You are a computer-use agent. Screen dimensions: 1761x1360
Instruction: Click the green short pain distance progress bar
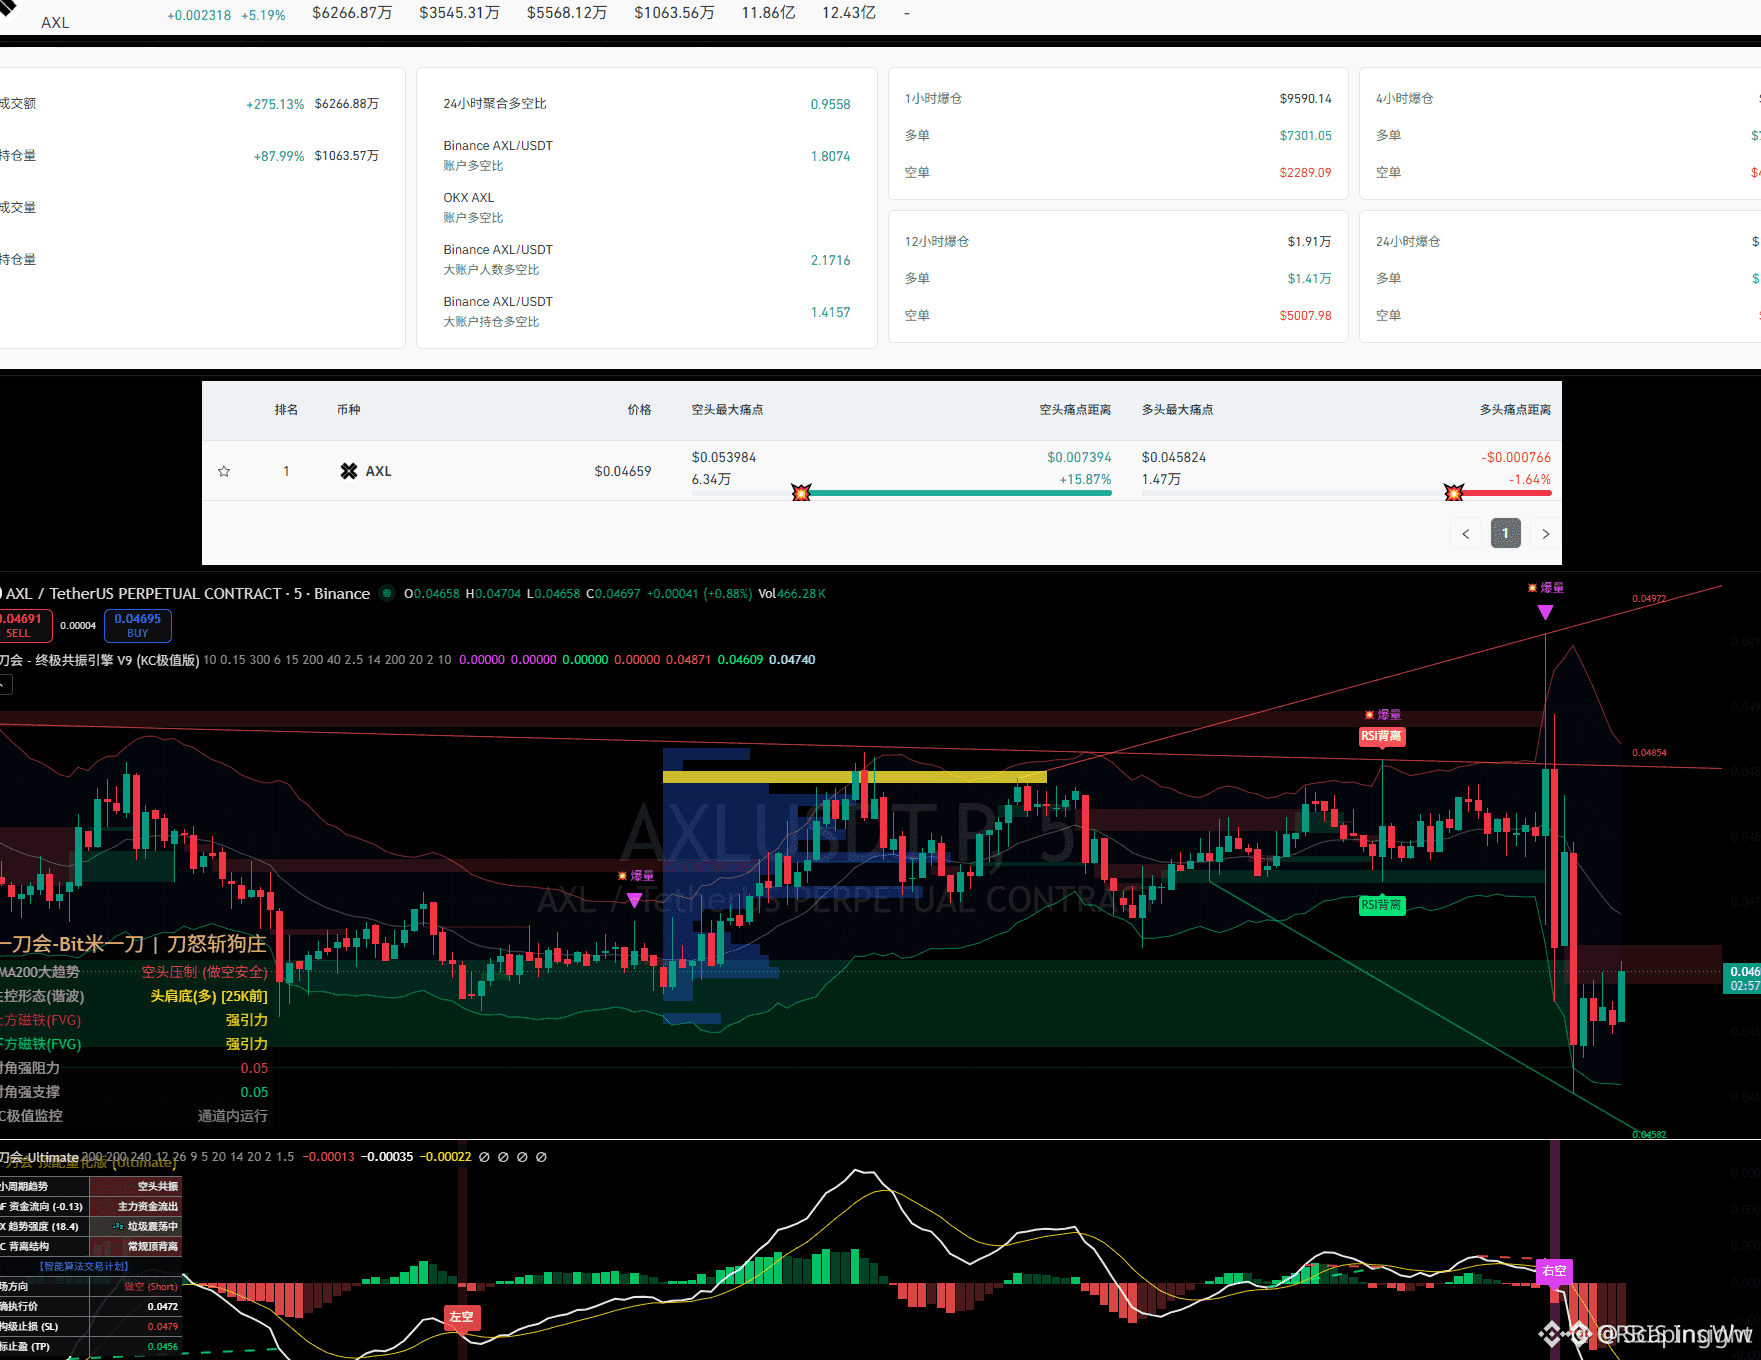(956, 493)
